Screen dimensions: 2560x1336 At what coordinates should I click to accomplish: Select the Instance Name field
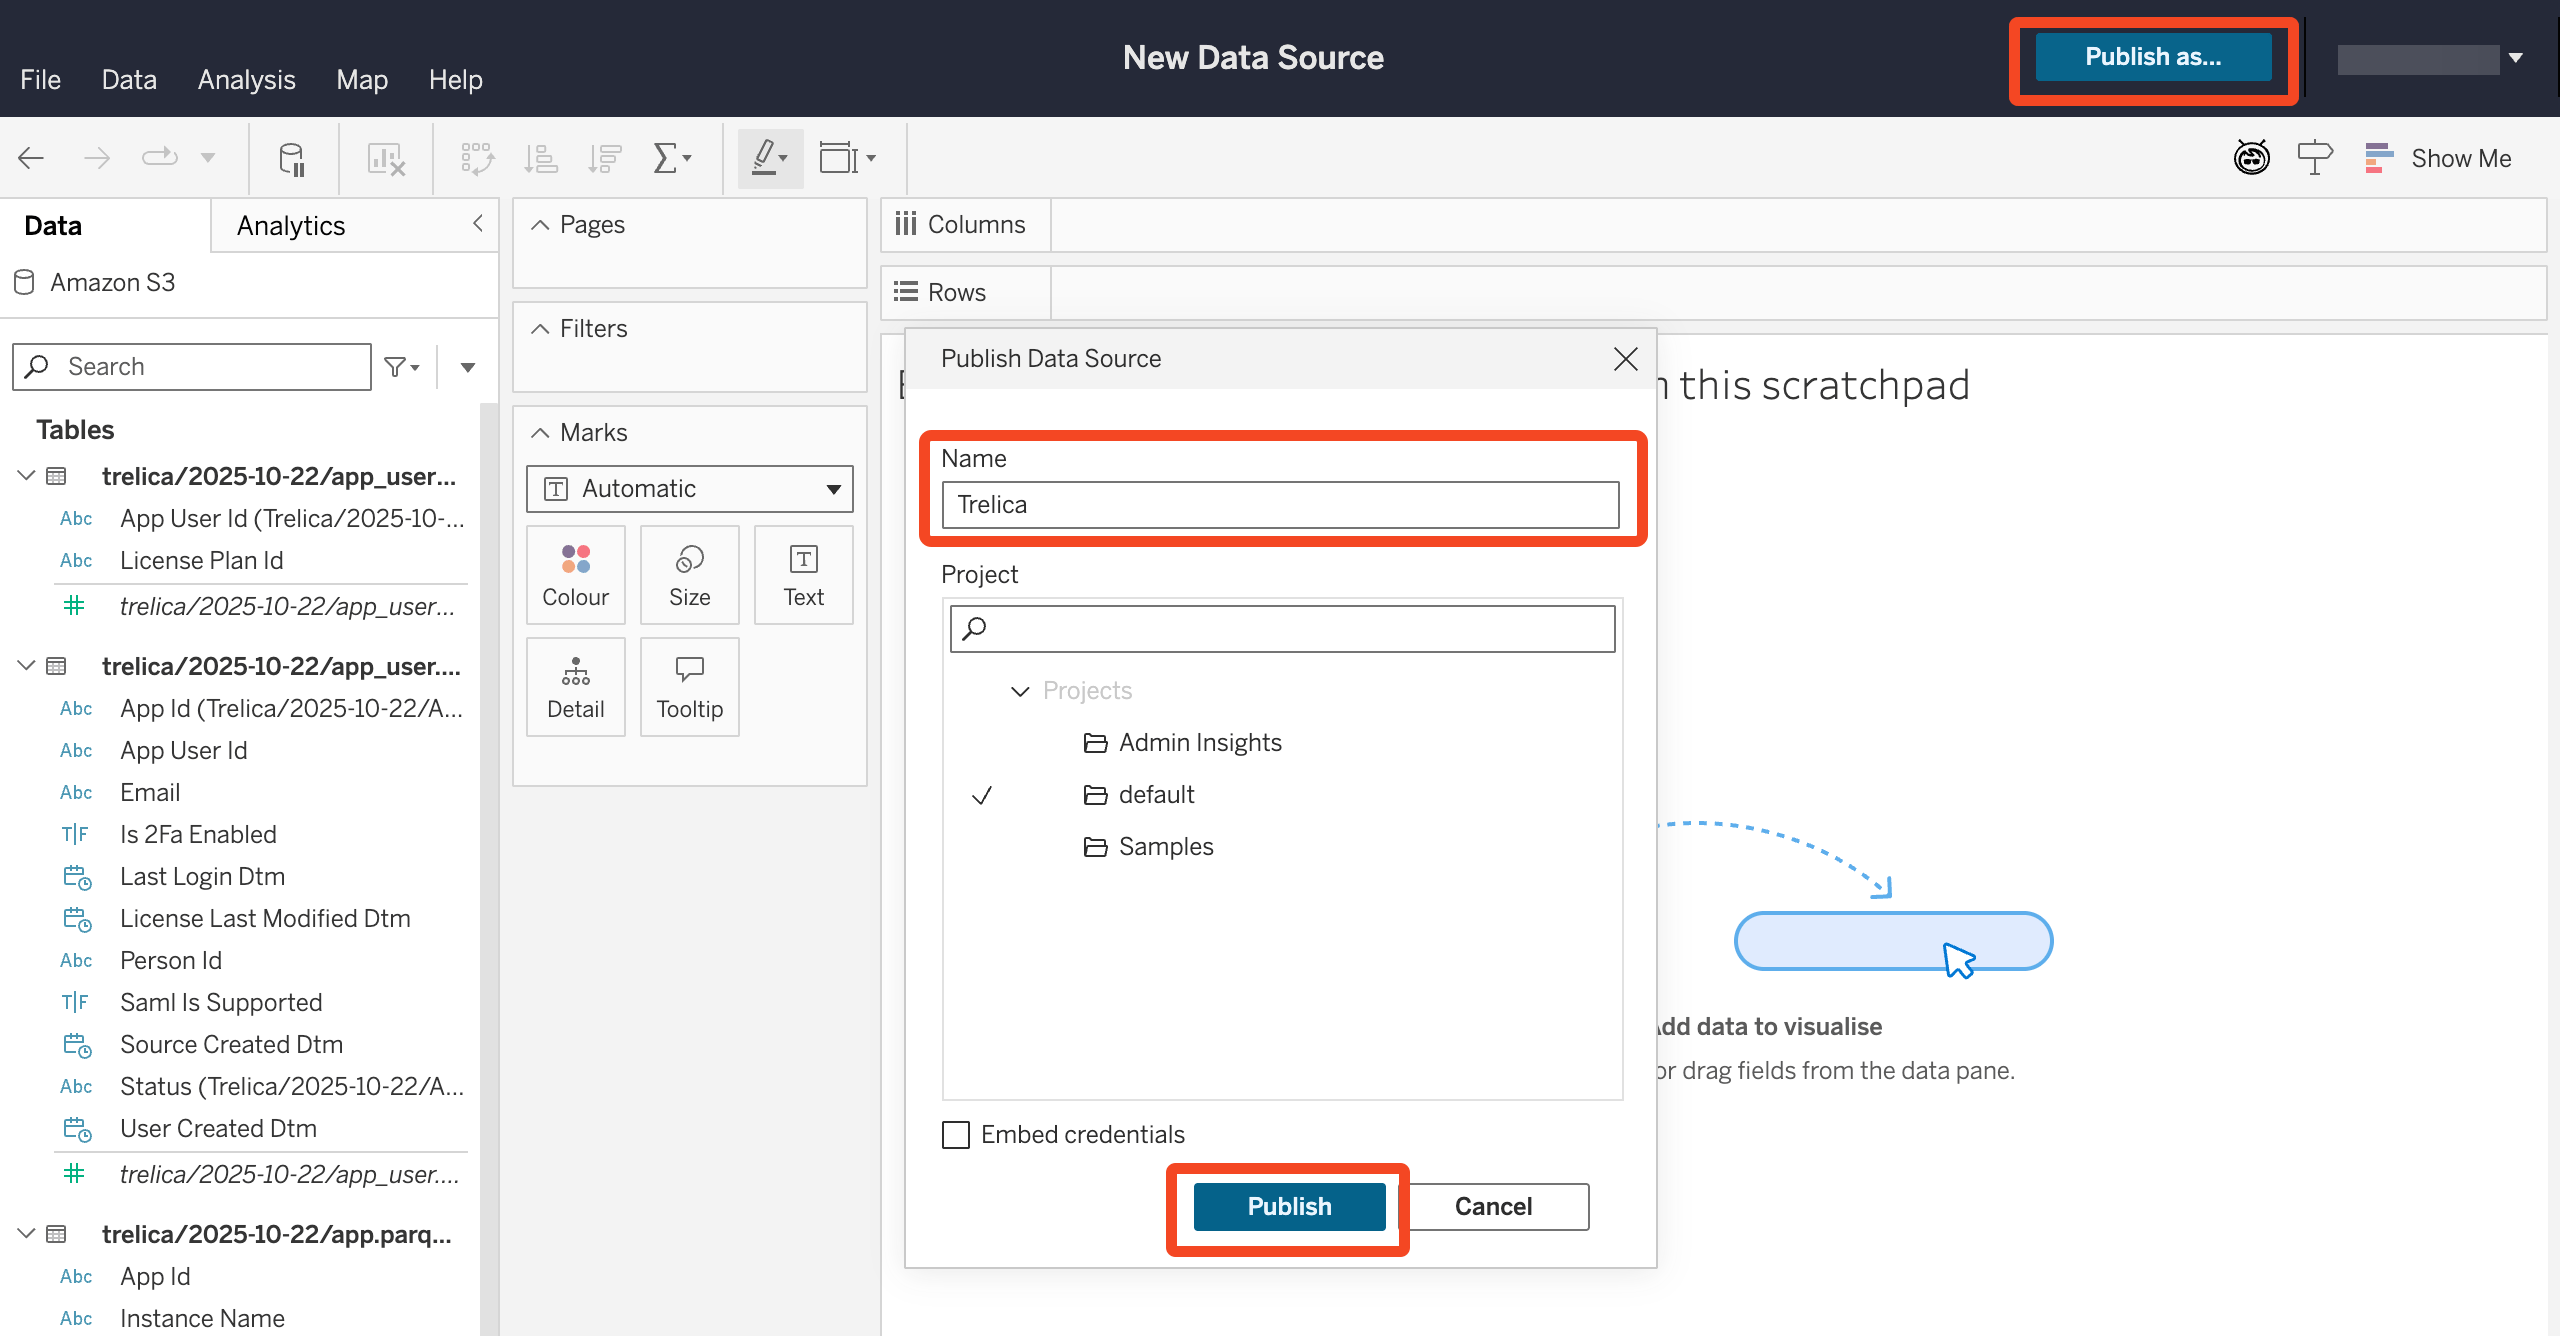(202, 1319)
